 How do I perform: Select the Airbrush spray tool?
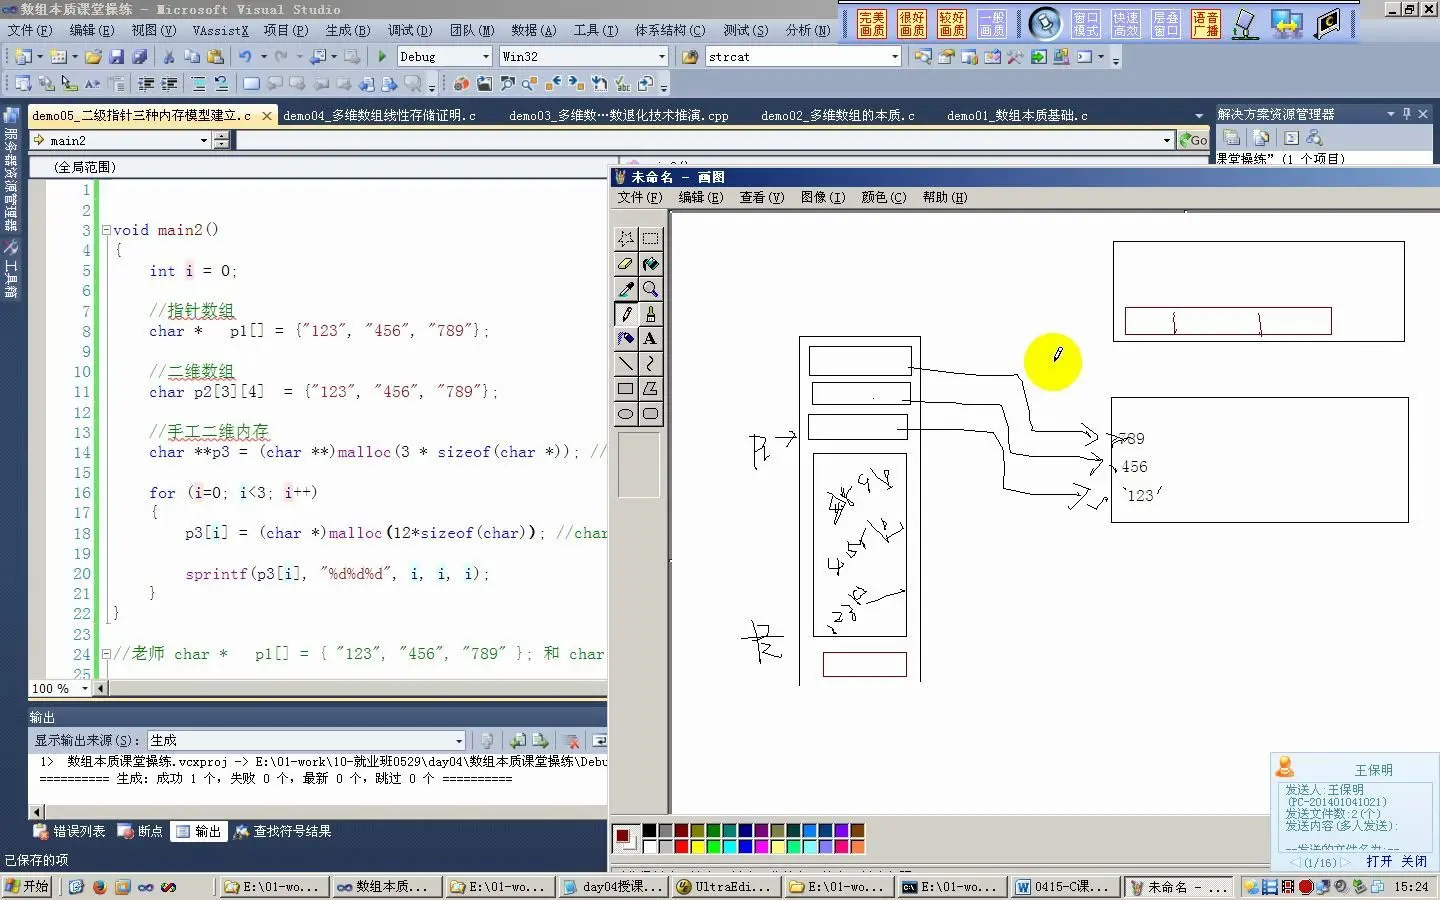pos(626,338)
